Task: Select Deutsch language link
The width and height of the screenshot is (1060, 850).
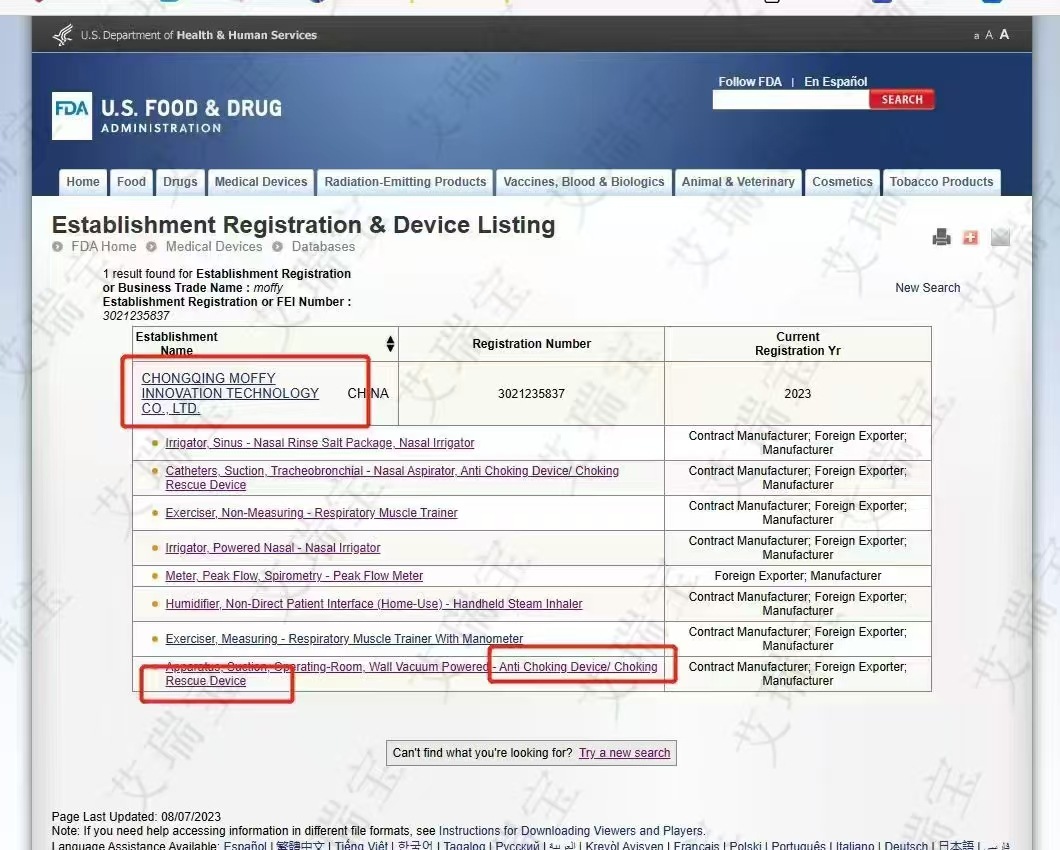Action: 906,846
